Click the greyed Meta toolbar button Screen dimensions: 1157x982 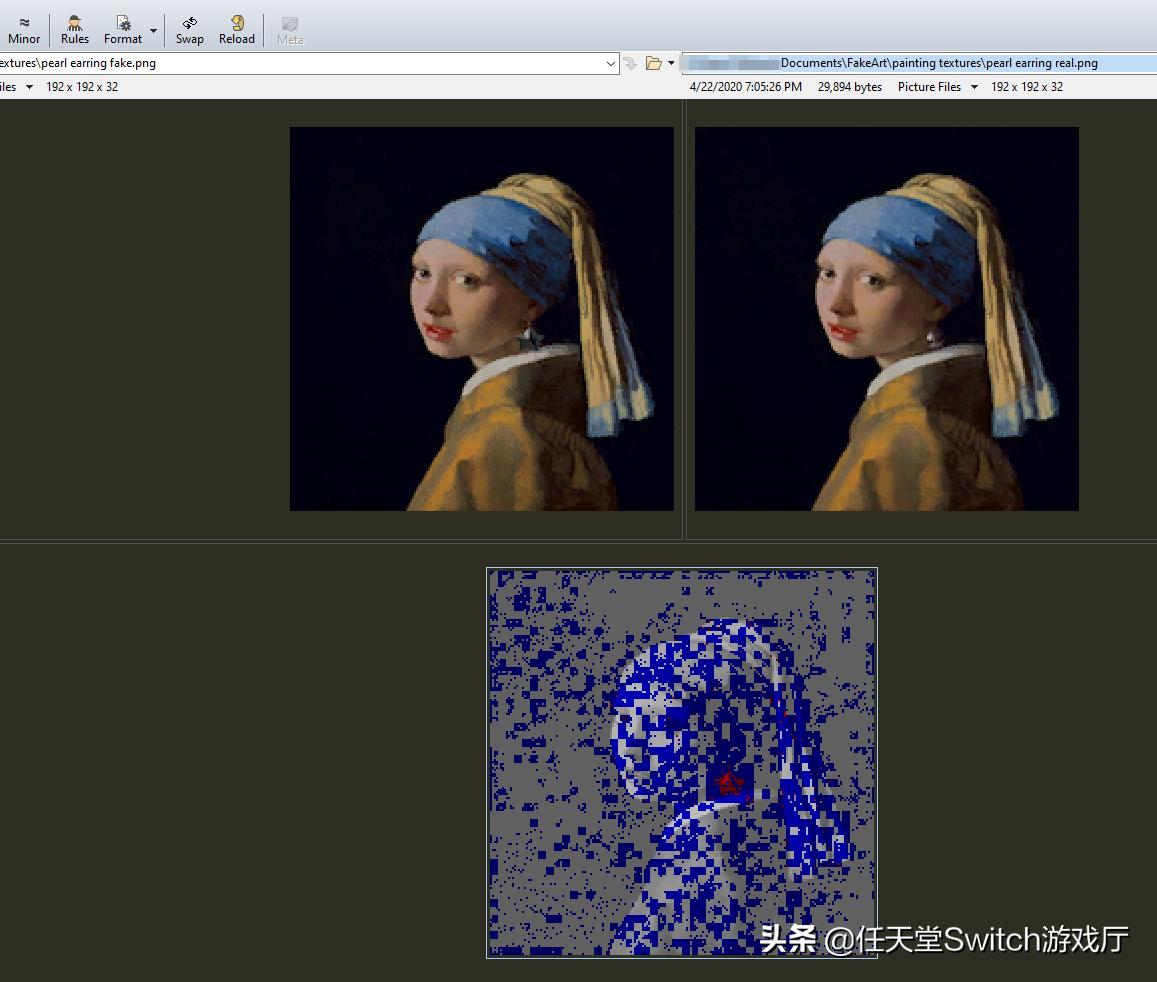(x=290, y=31)
